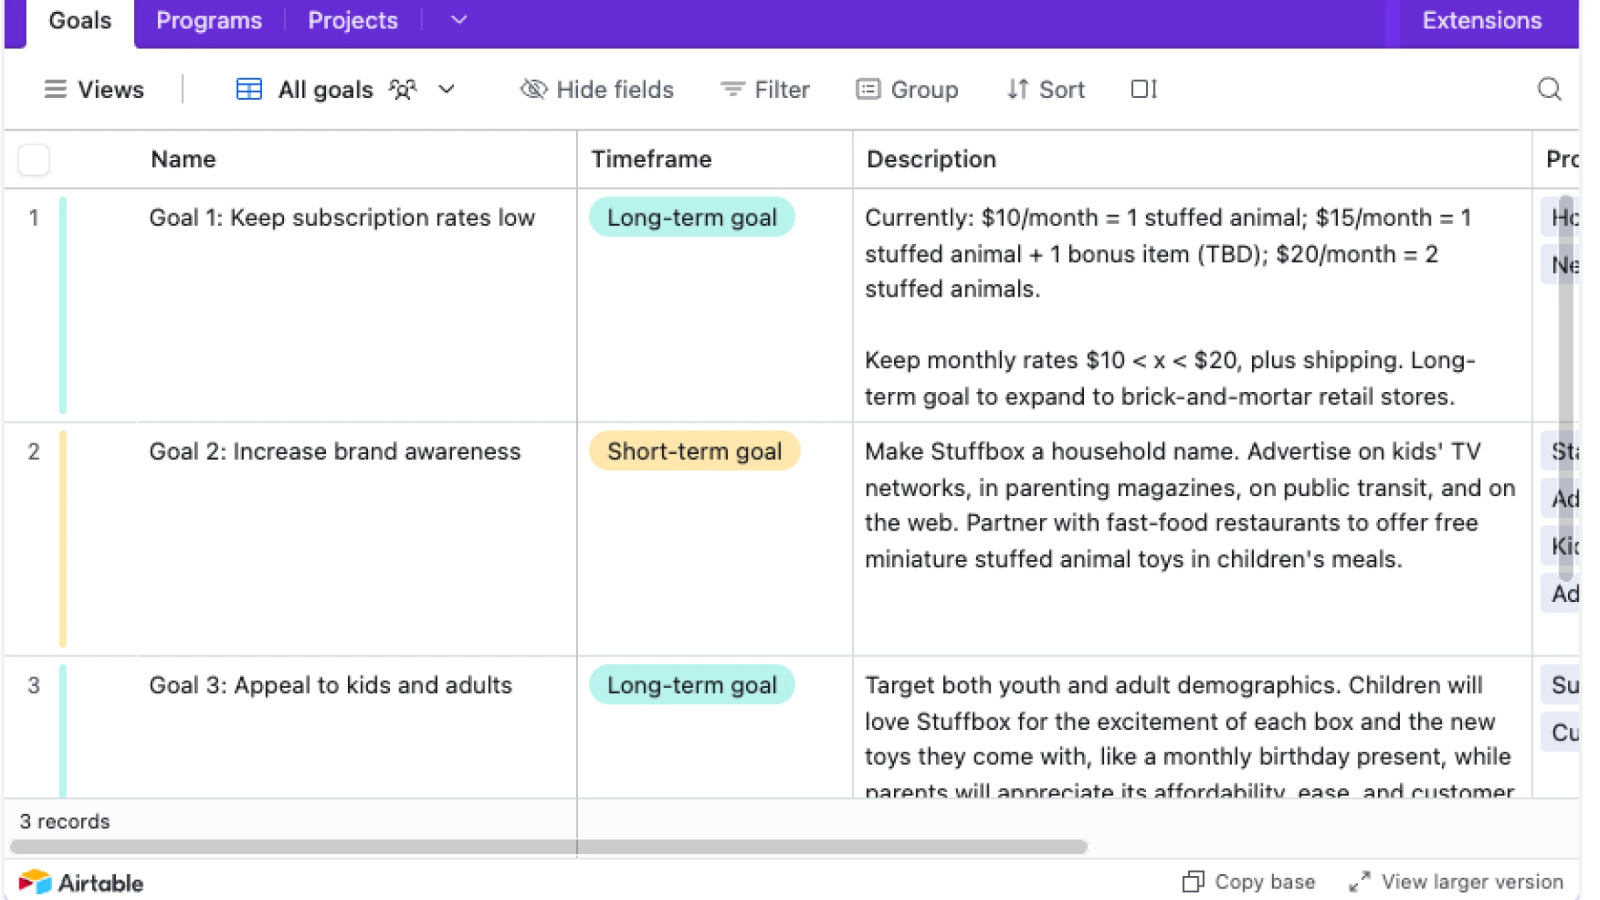Click the description cell for Goal 1
The height and width of the screenshot is (900, 1600).
coord(1192,306)
